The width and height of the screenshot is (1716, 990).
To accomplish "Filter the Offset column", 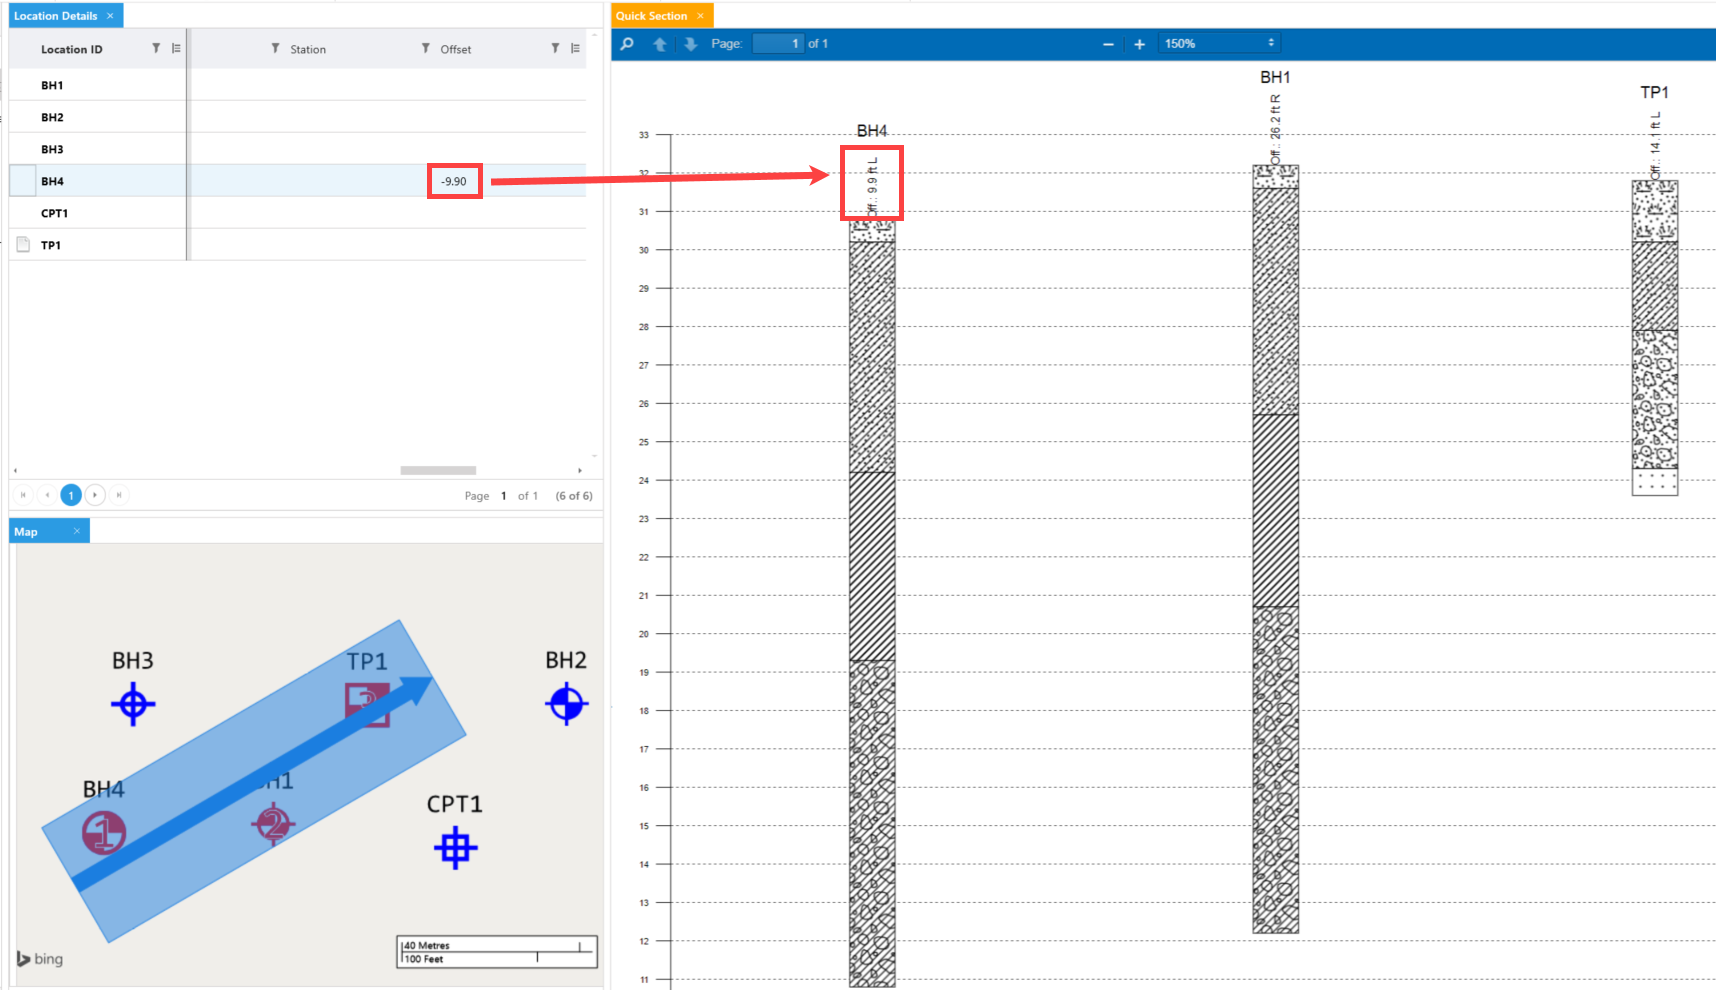I will pos(425,48).
